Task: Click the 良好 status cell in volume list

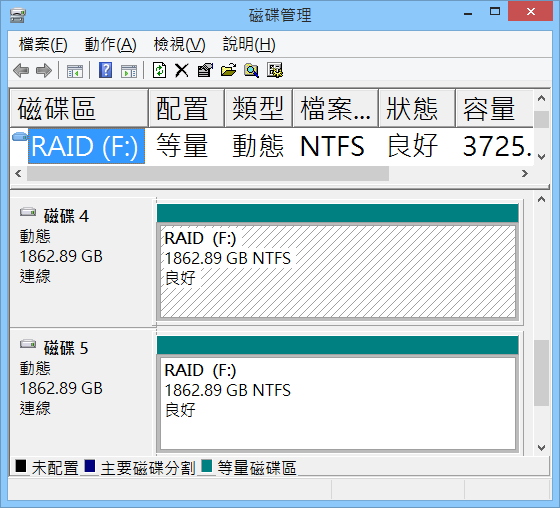Action: tap(412, 145)
